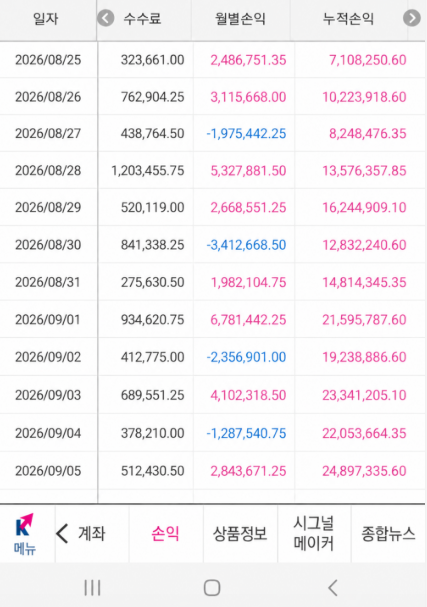Tap the Android home button
The height and width of the screenshot is (607, 427).
coord(212,588)
